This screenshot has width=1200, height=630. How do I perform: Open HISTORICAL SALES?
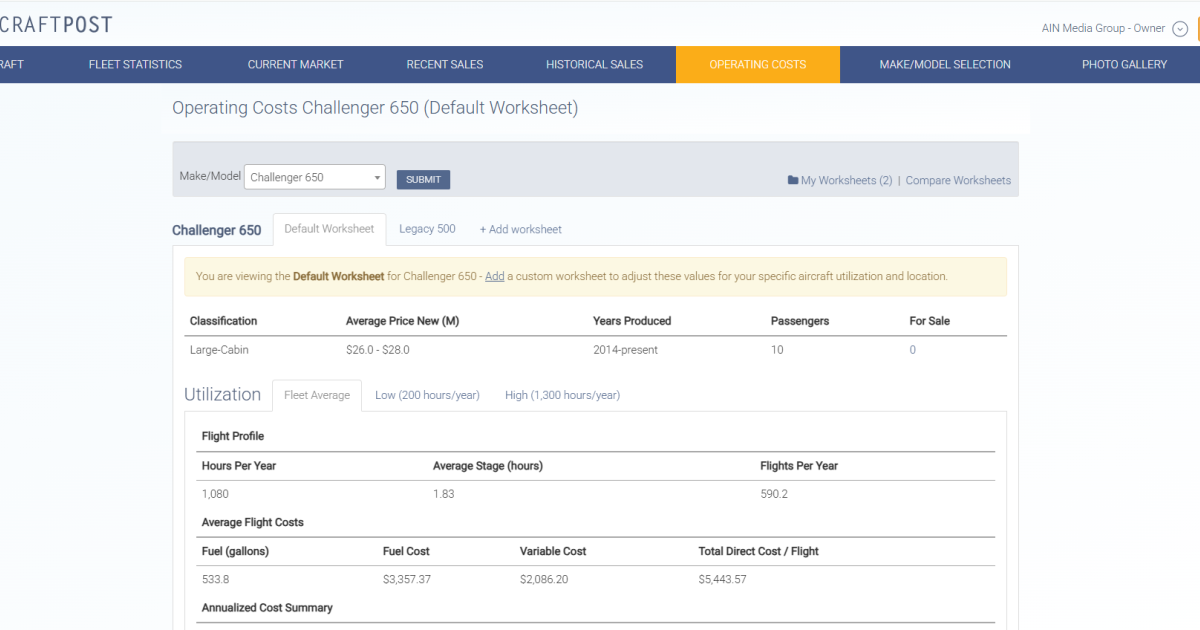594,64
